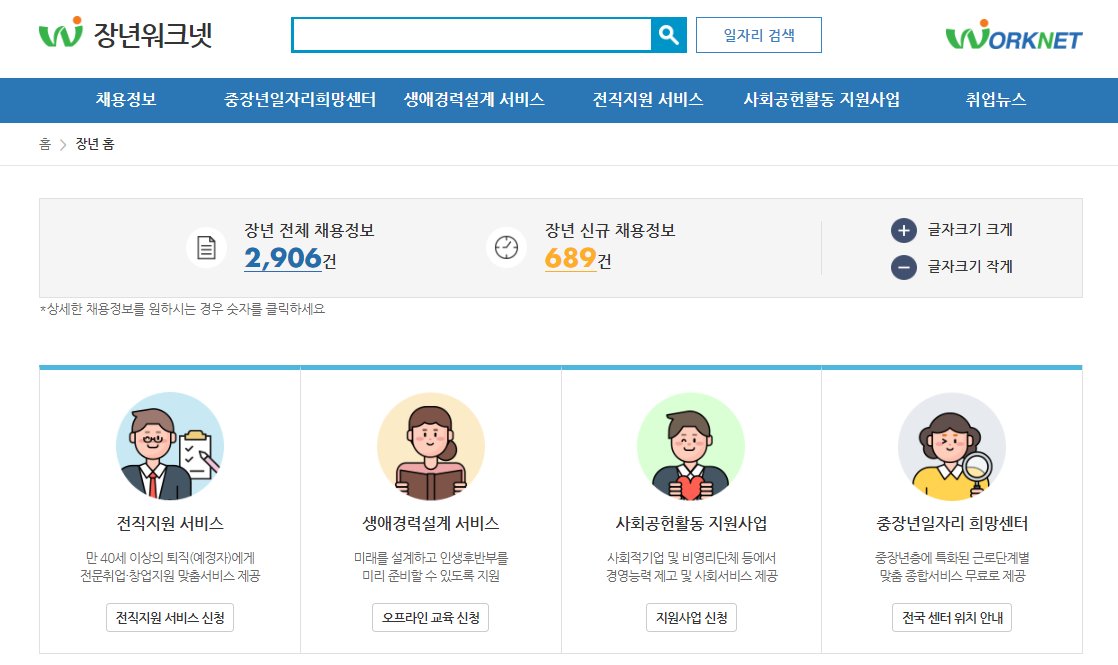Click the 전직지원 서비스 신청 button

click(x=170, y=617)
